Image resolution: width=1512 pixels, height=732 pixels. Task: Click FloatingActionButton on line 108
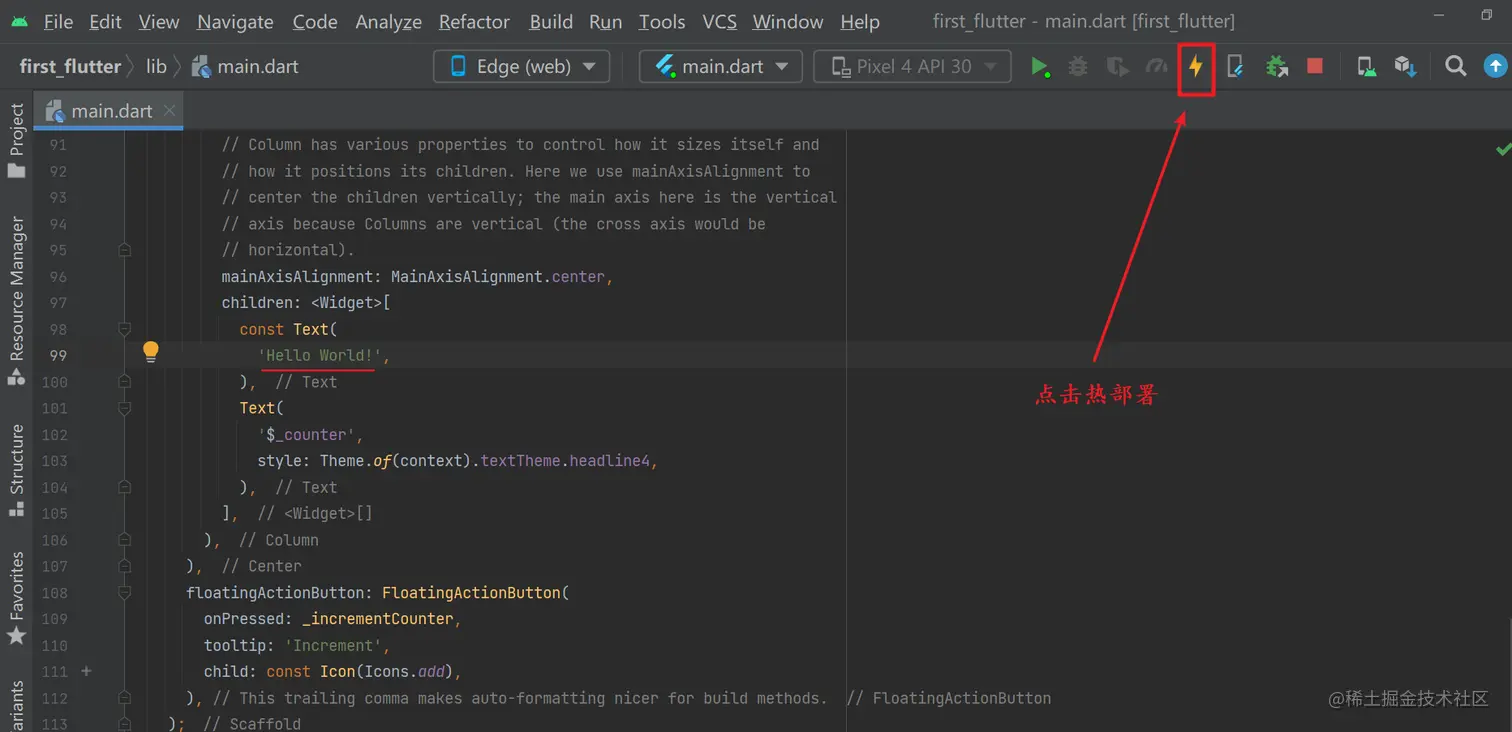pyautogui.click(x=471, y=593)
